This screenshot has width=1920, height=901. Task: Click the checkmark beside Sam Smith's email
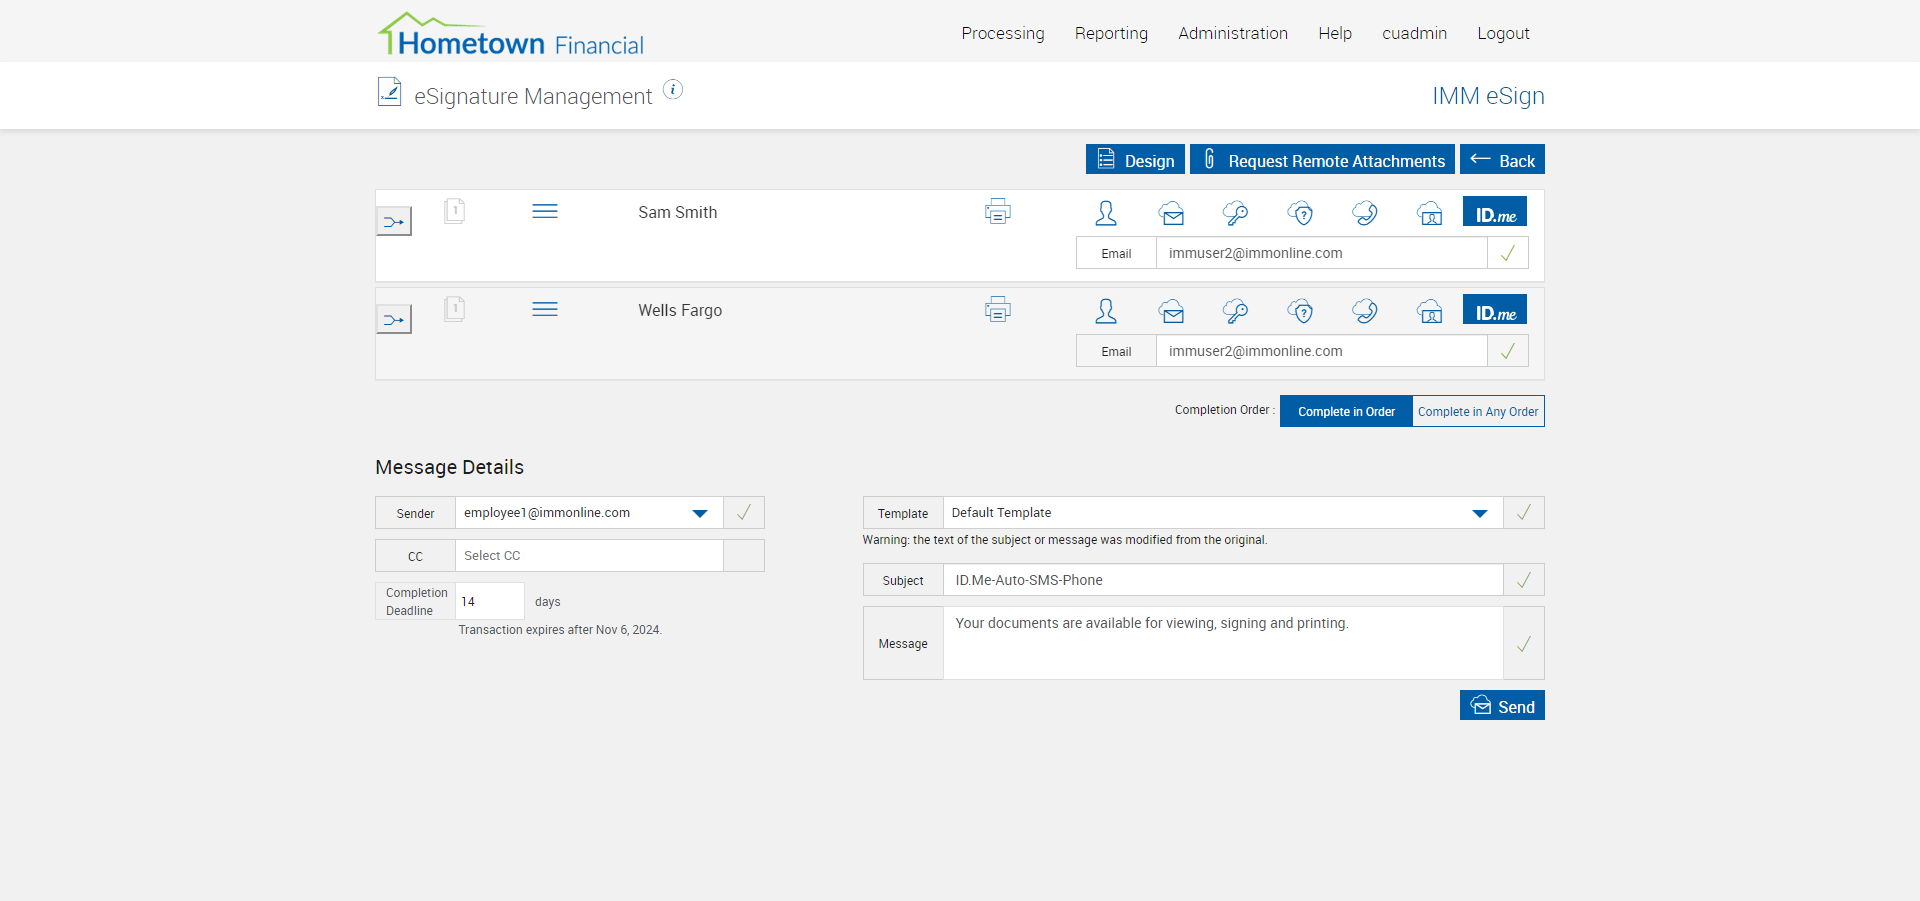pyautogui.click(x=1507, y=253)
